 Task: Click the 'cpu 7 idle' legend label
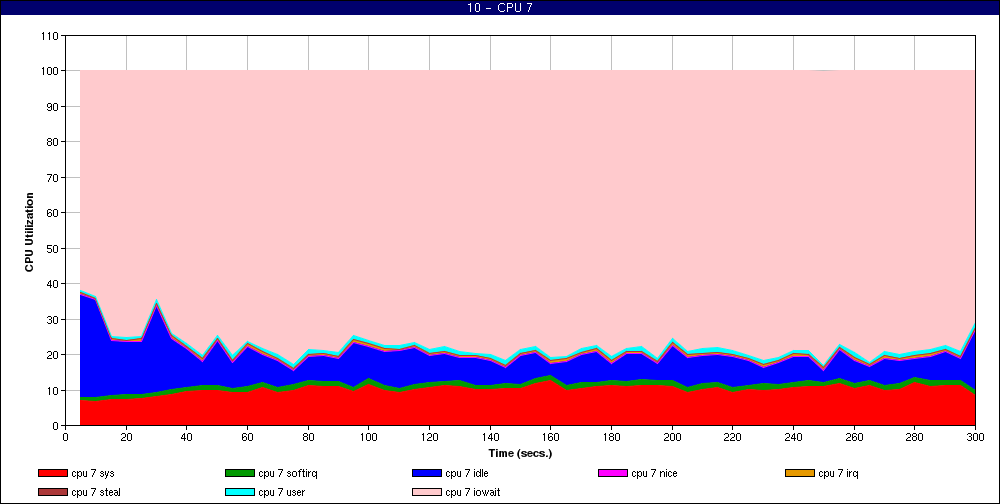coord(467,473)
